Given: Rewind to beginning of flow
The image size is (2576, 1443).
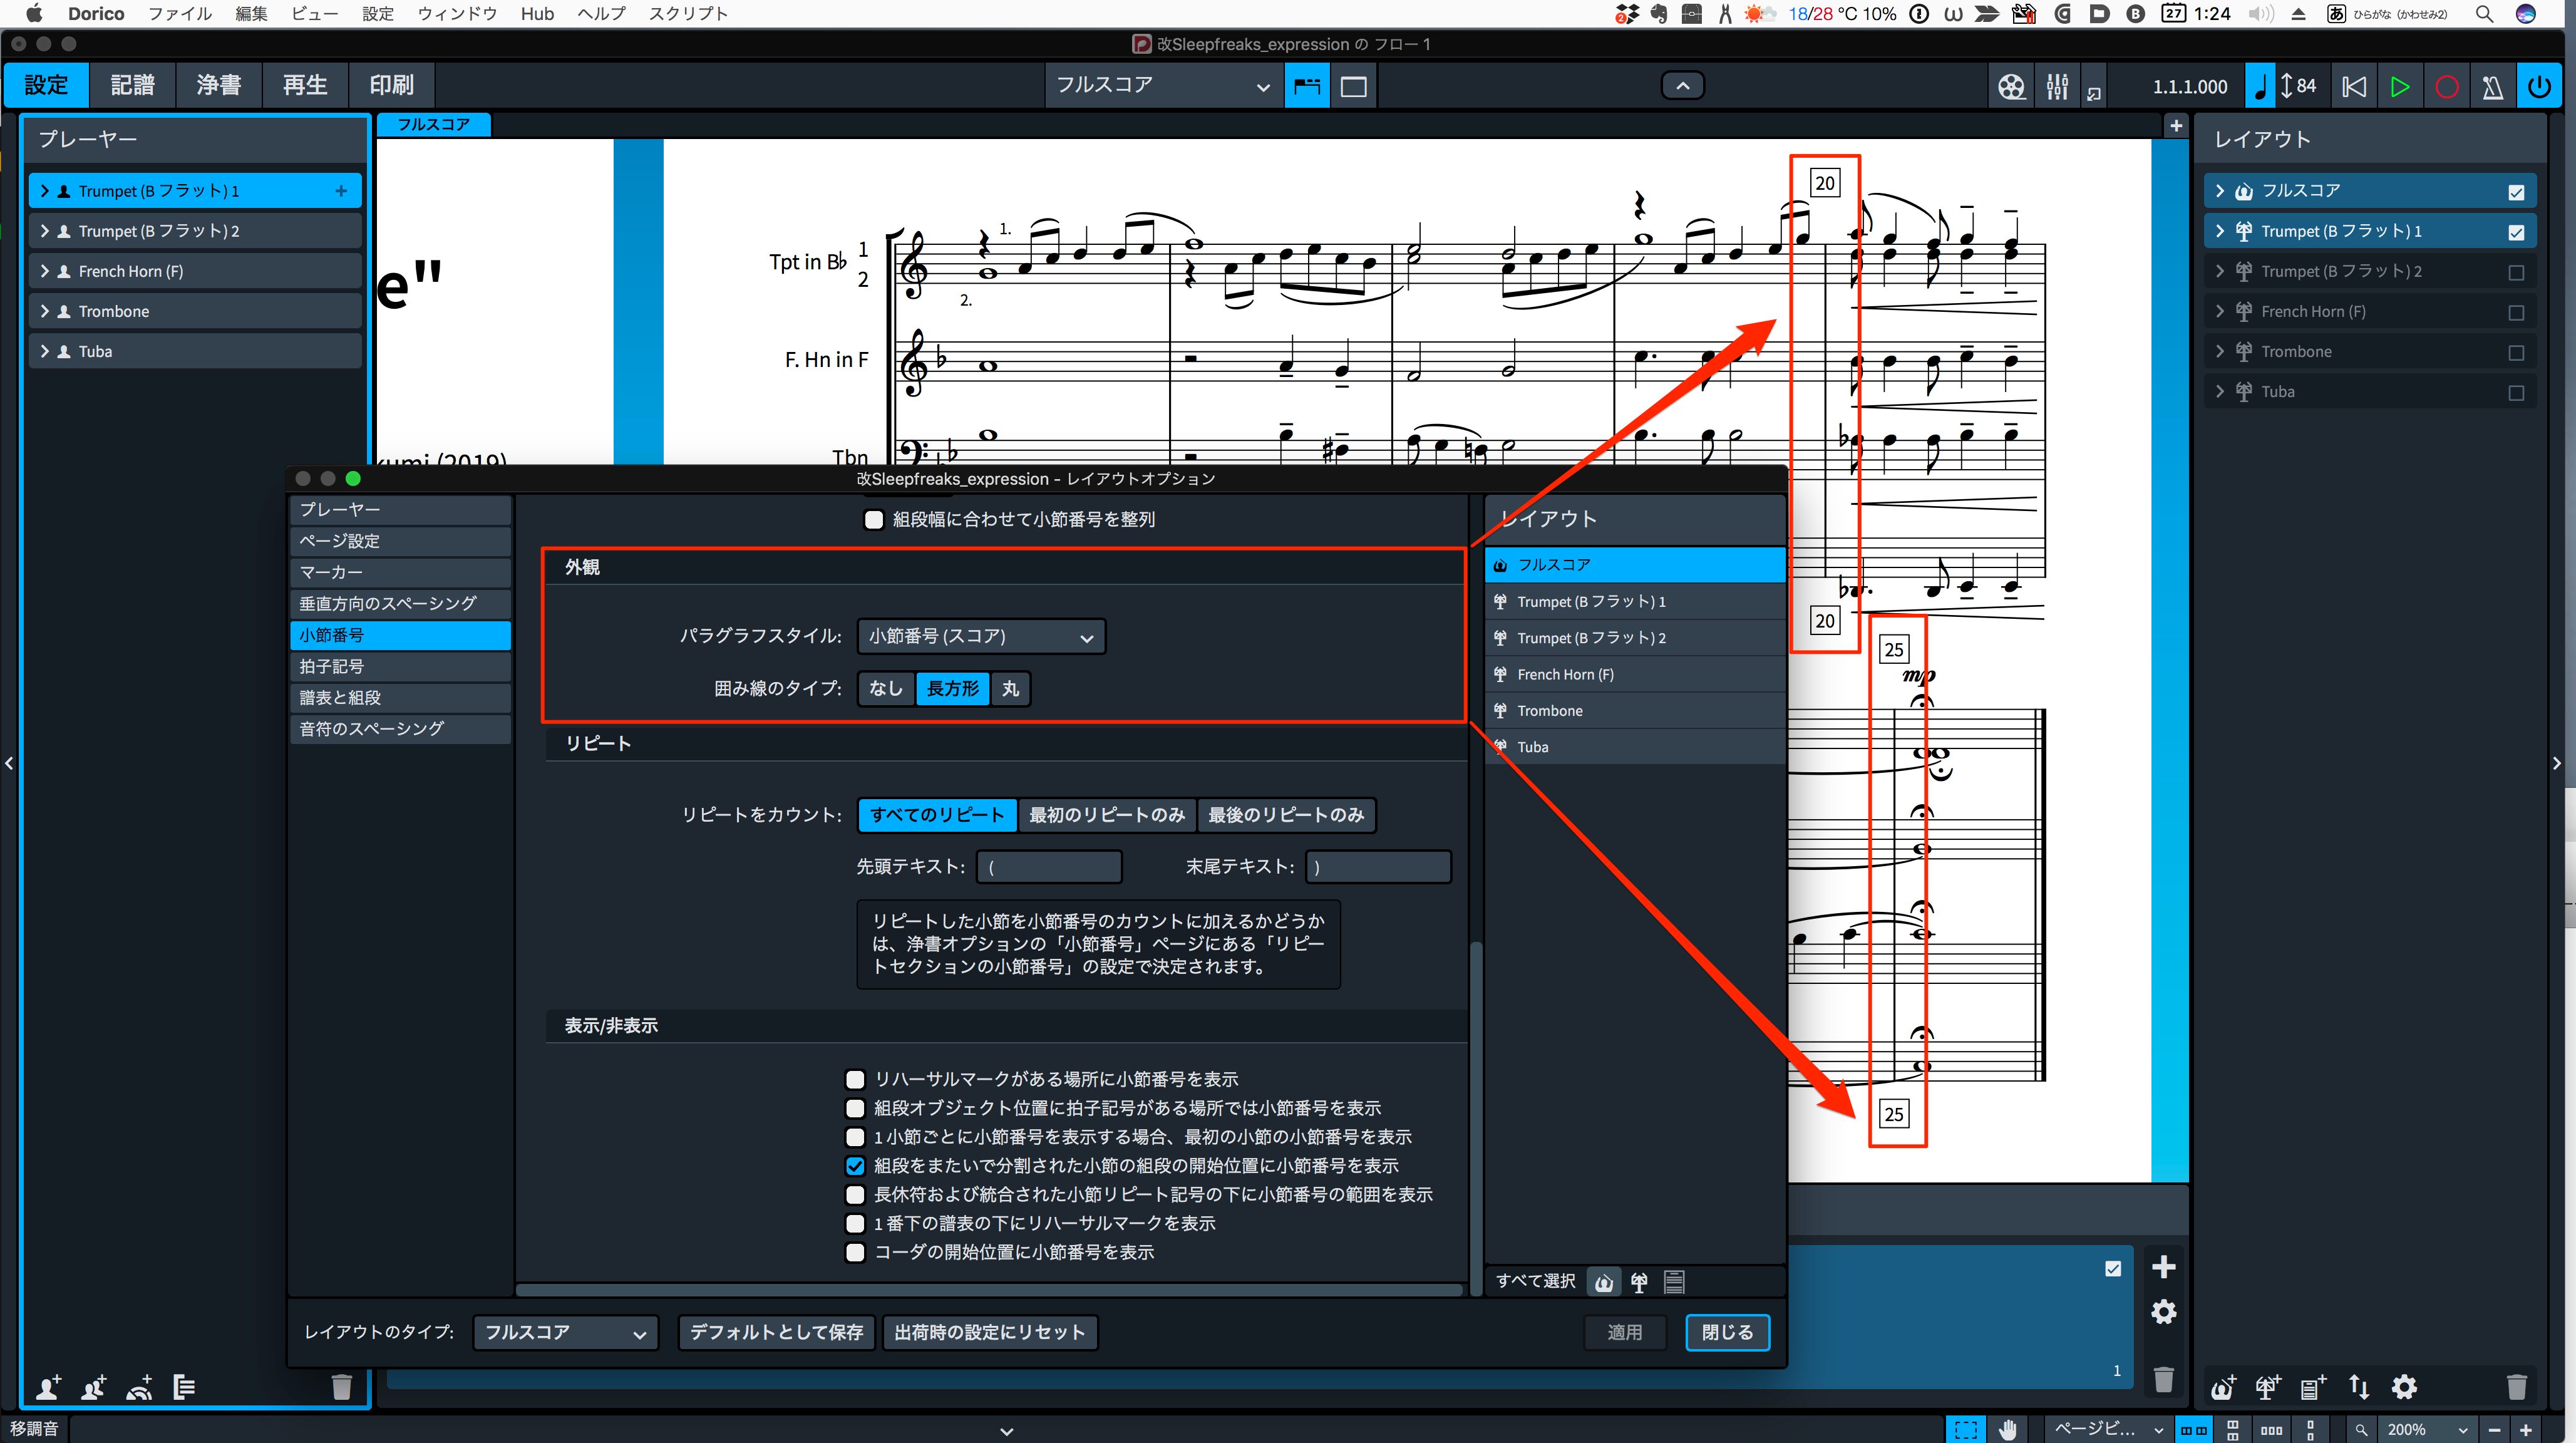Looking at the screenshot, I should [2354, 86].
